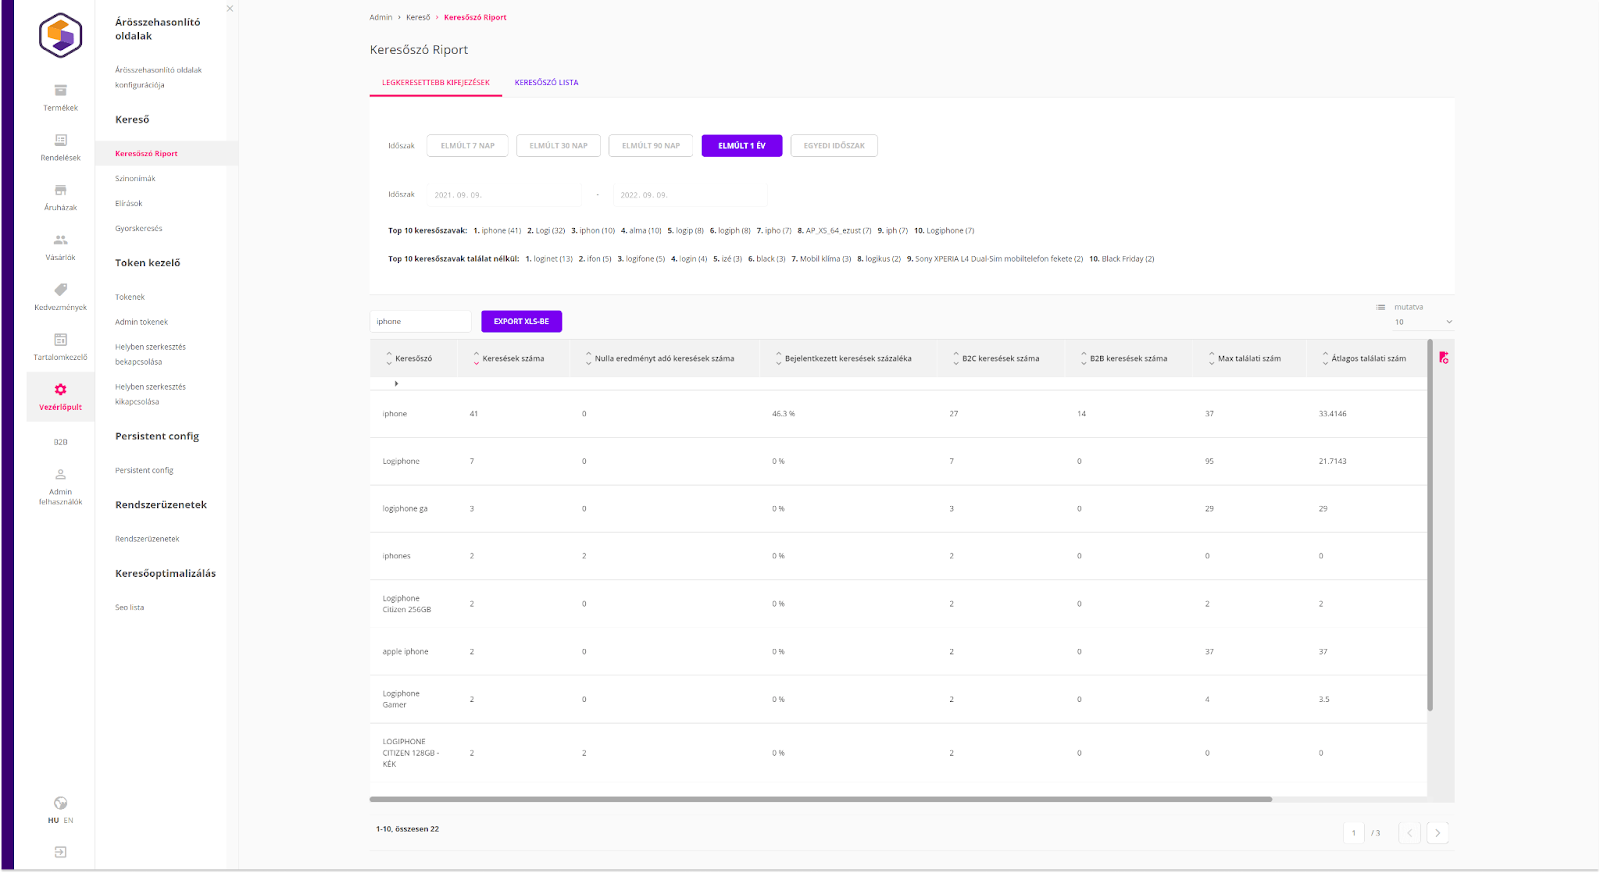
Task: Click the app logo in the sidebar
Action: click(x=60, y=36)
